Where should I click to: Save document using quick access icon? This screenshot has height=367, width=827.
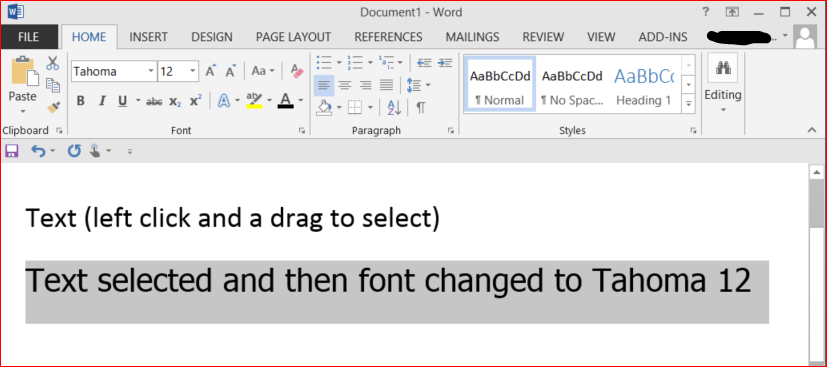coord(11,151)
